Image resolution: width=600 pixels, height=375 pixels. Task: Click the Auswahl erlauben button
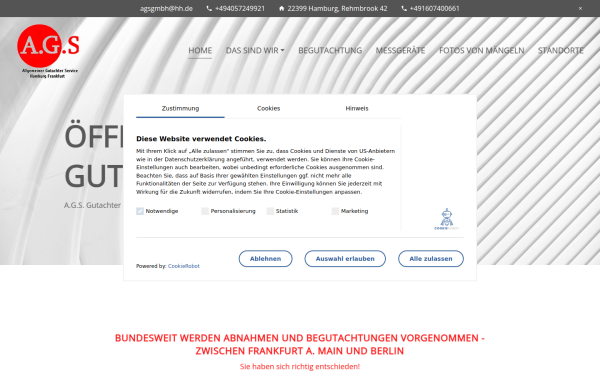[345, 259]
